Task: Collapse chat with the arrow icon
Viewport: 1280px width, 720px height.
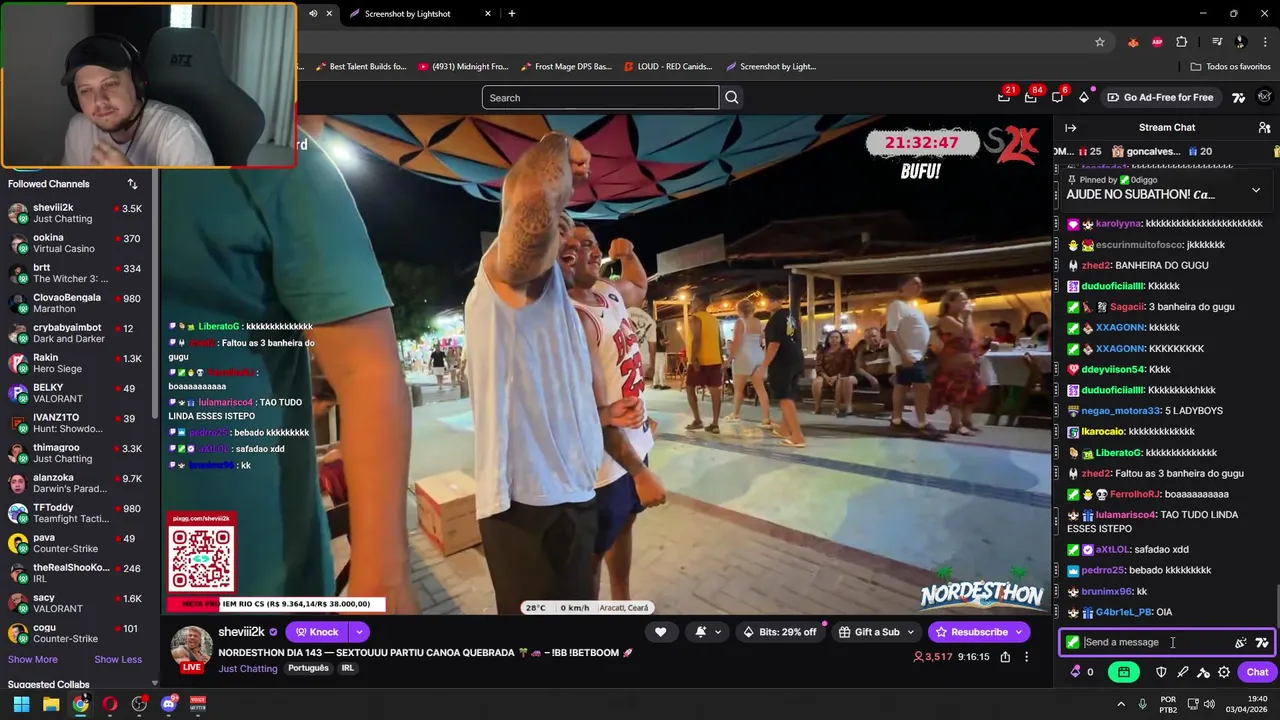Action: 1070,127
